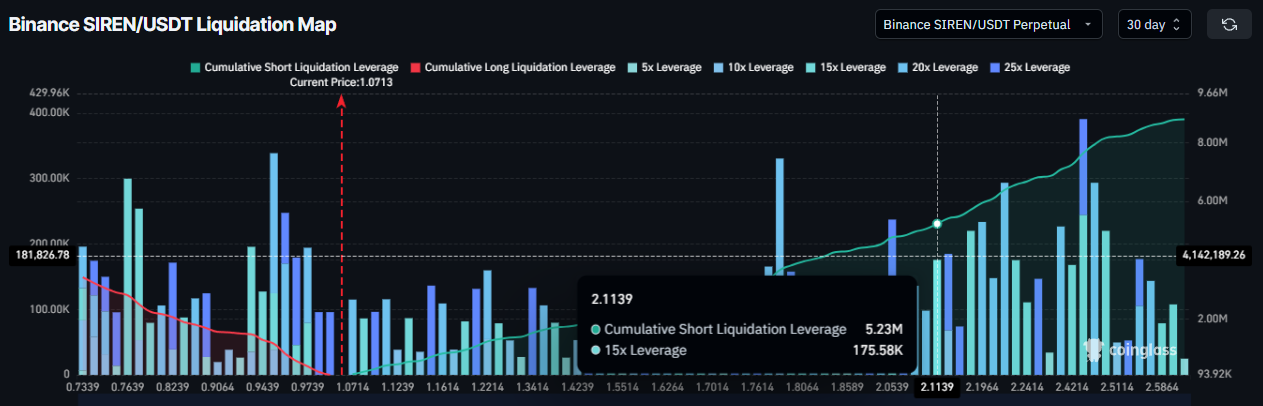Click the 5.23M tooltip value
The height and width of the screenshot is (406, 1263).
(884, 329)
